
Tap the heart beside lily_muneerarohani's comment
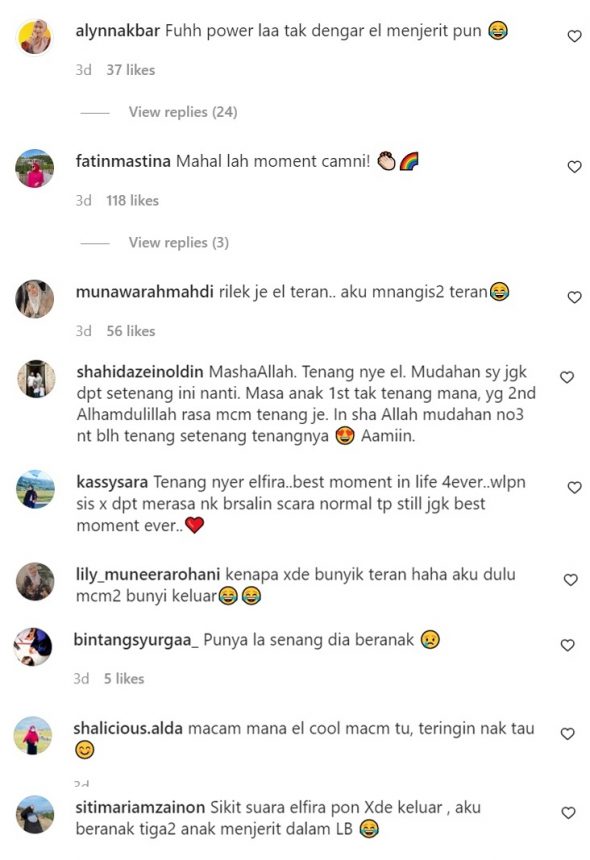point(571,580)
